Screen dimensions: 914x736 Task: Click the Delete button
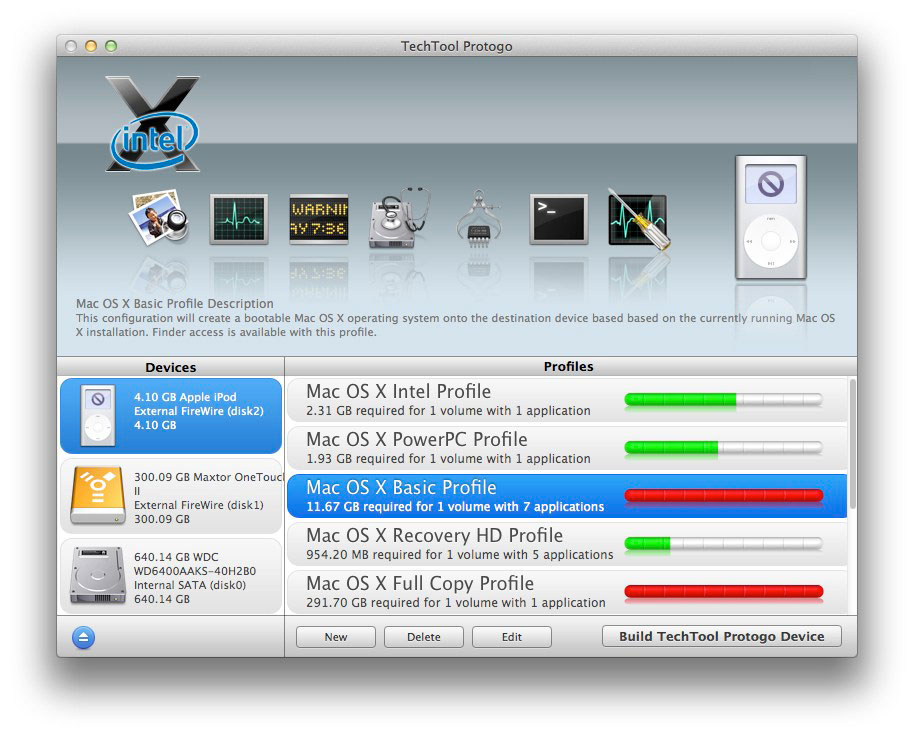(x=423, y=636)
